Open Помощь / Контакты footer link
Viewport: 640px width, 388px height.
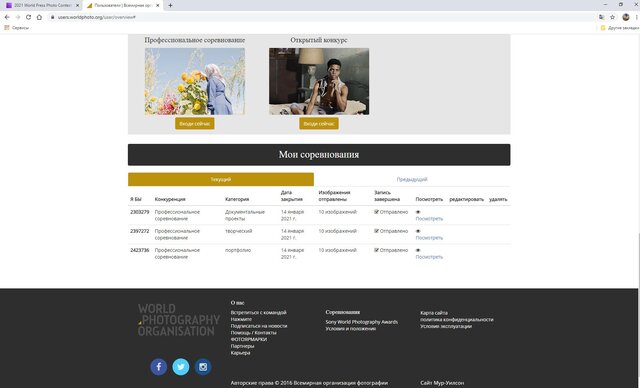click(x=253, y=333)
